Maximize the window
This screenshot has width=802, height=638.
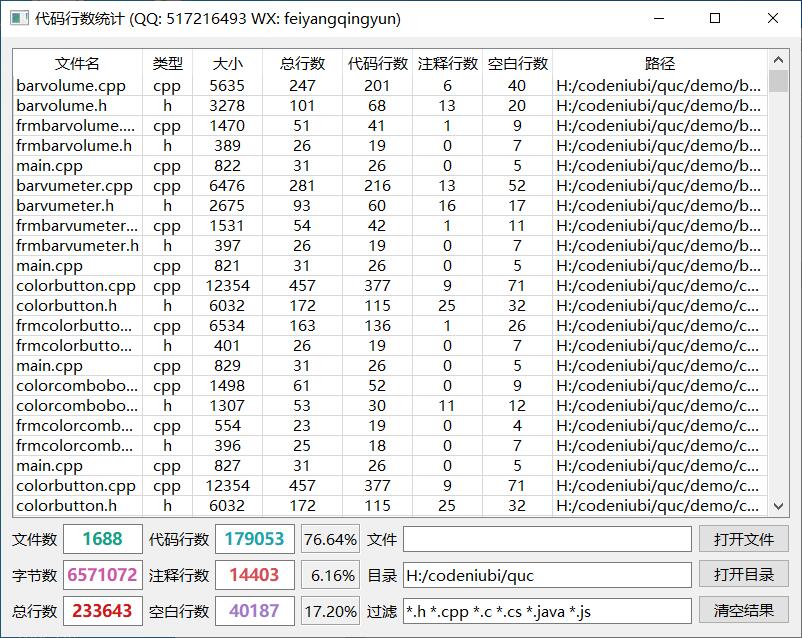point(715,18)
